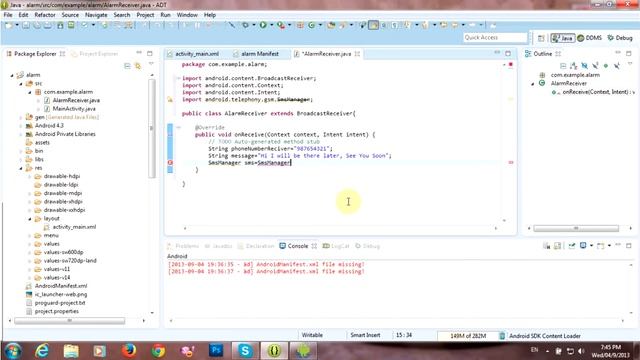
Task: Click the Sort icon in Outline panel
Action: pyautogui.click(x=574, y=66)
